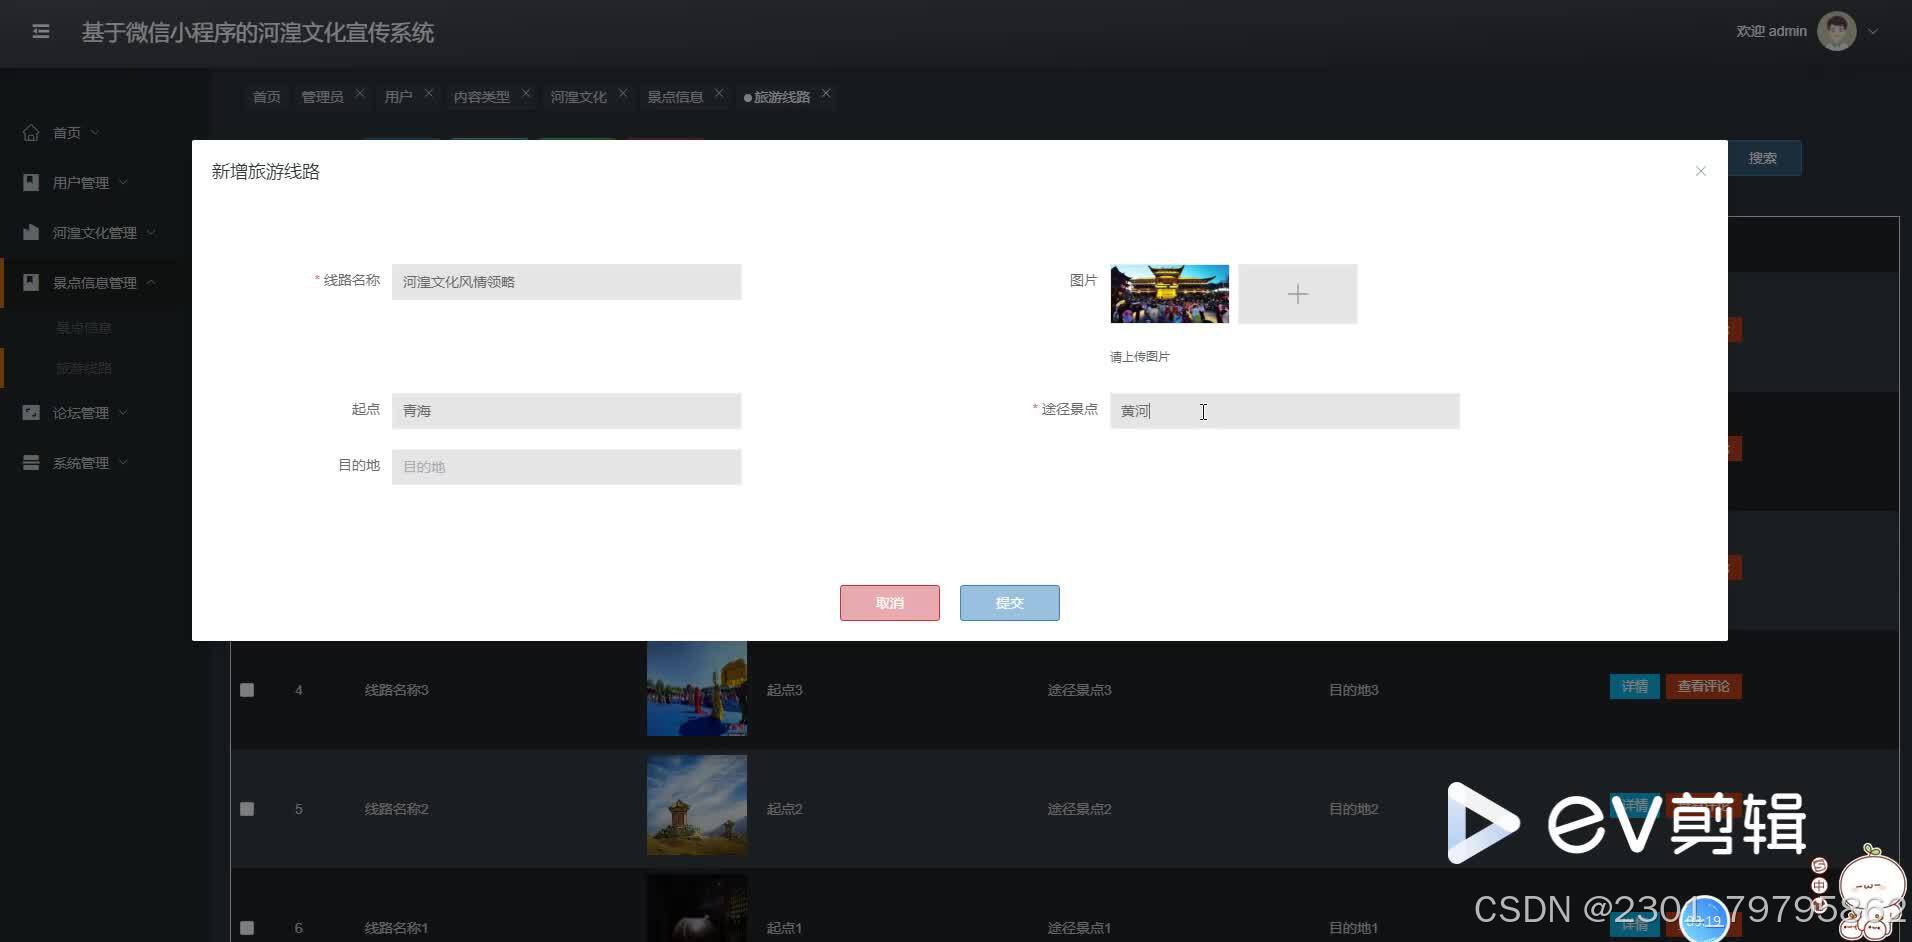
Task: Open 景点信息 submenu item
Action: coord(84,328)
